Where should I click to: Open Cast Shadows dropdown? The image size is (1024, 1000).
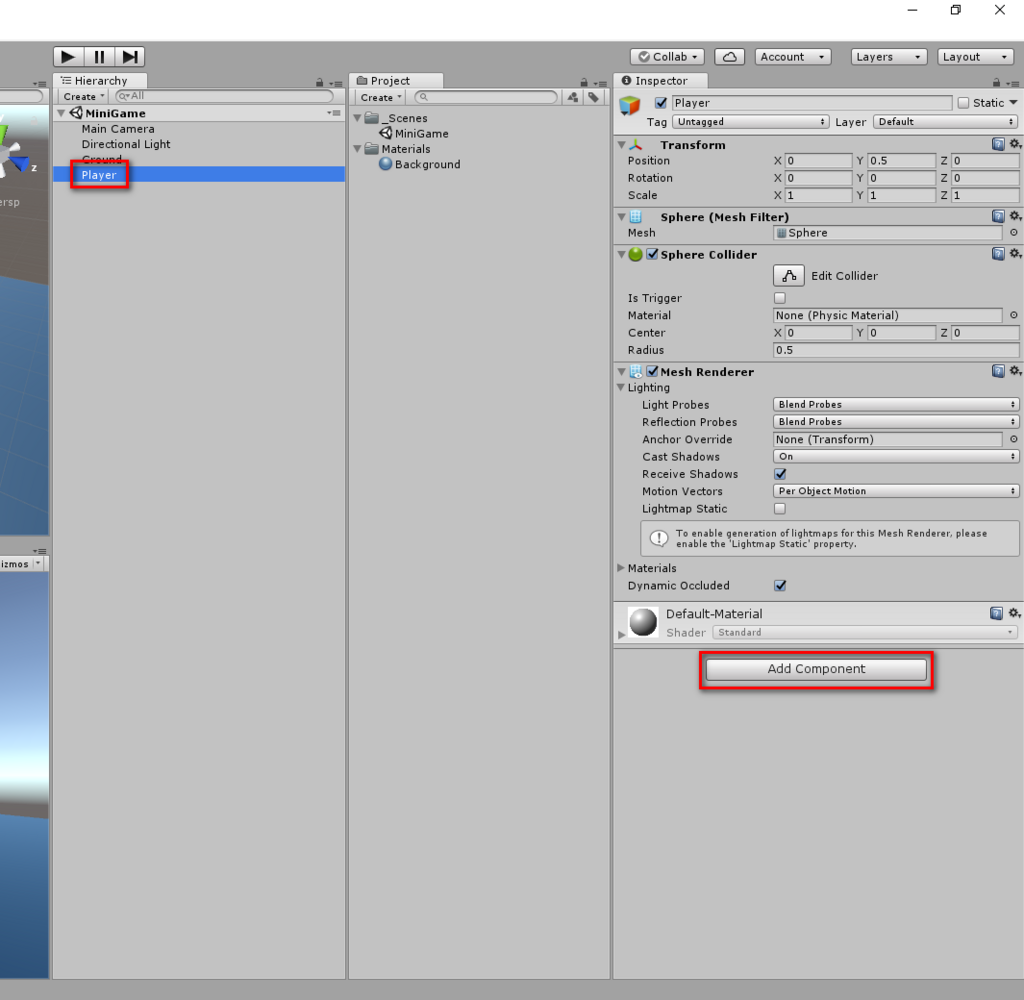(x=896, y=457)
